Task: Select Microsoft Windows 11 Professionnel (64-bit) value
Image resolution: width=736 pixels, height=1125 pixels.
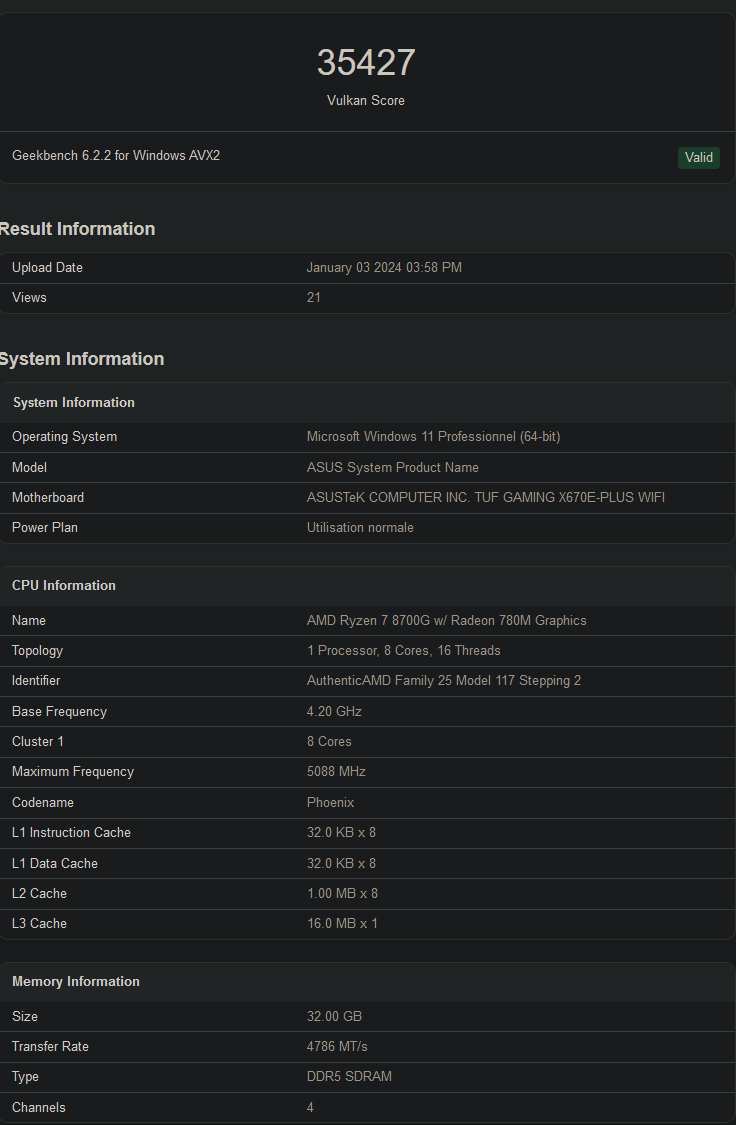Action: click(433, 437)
